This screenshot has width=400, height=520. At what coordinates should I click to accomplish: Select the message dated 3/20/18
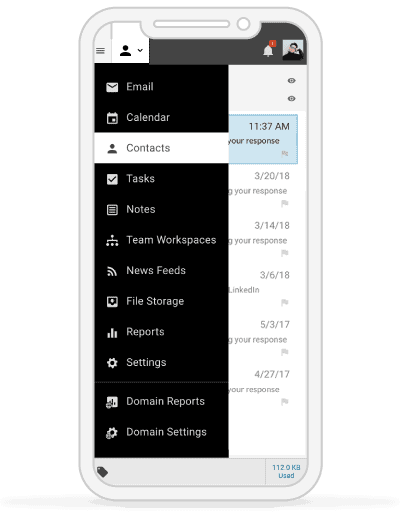coord(263,189)
